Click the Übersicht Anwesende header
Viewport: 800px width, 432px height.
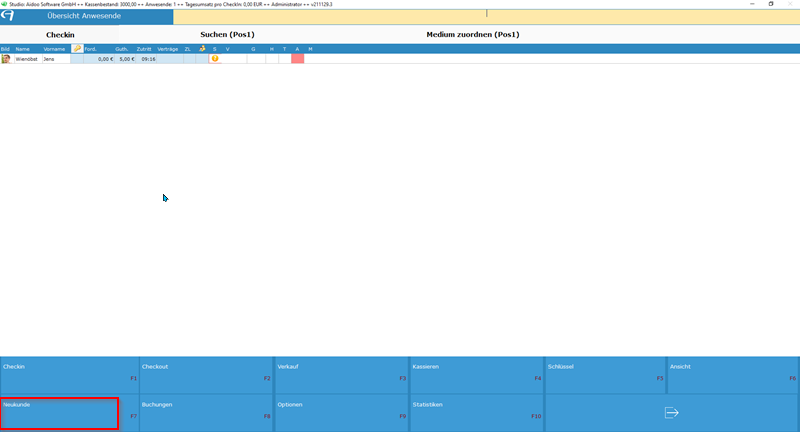[84, 16]
